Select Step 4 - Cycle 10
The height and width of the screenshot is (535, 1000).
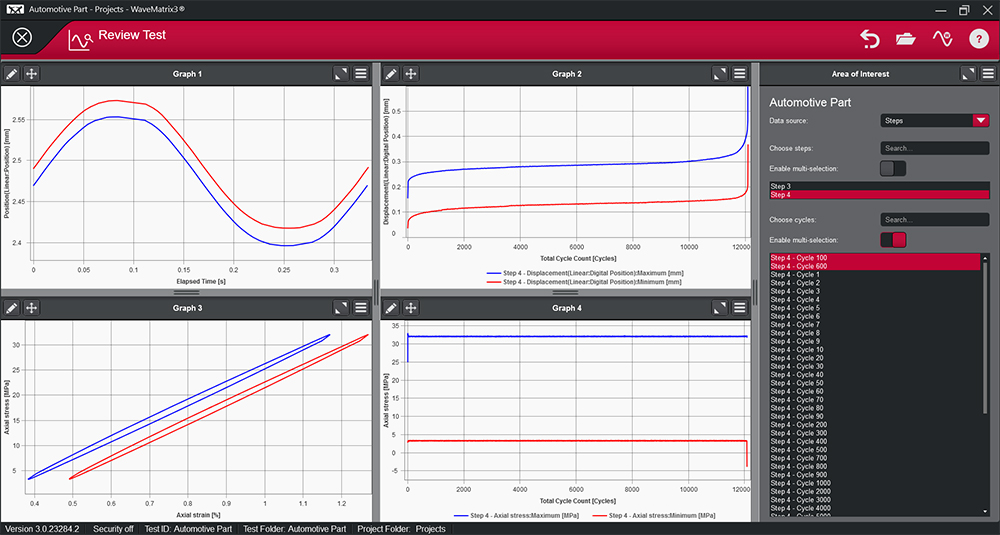pyautogui.click(x=874, y=349)
